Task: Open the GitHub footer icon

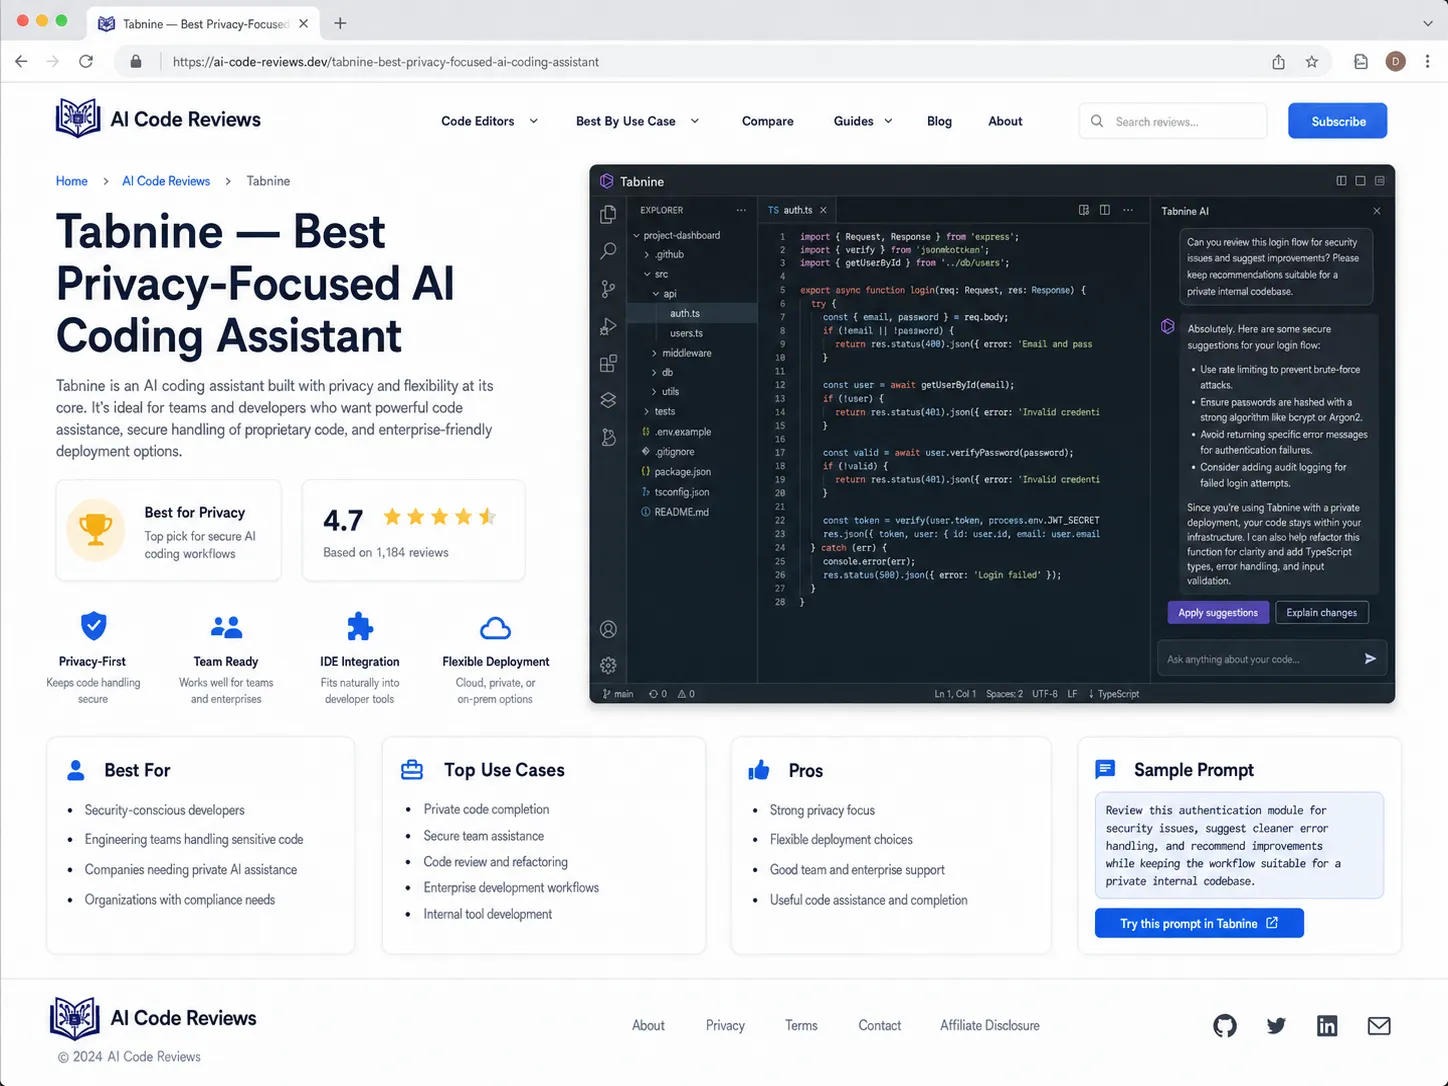Action: pyautogui.click(x=1225, y=1026)
